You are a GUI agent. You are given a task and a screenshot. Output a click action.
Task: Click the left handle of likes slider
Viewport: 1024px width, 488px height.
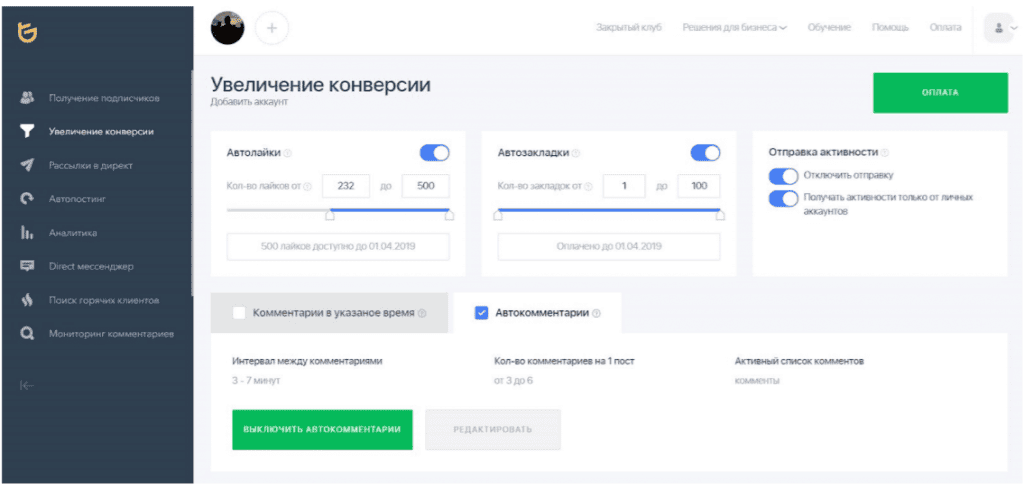click(330, 214)
